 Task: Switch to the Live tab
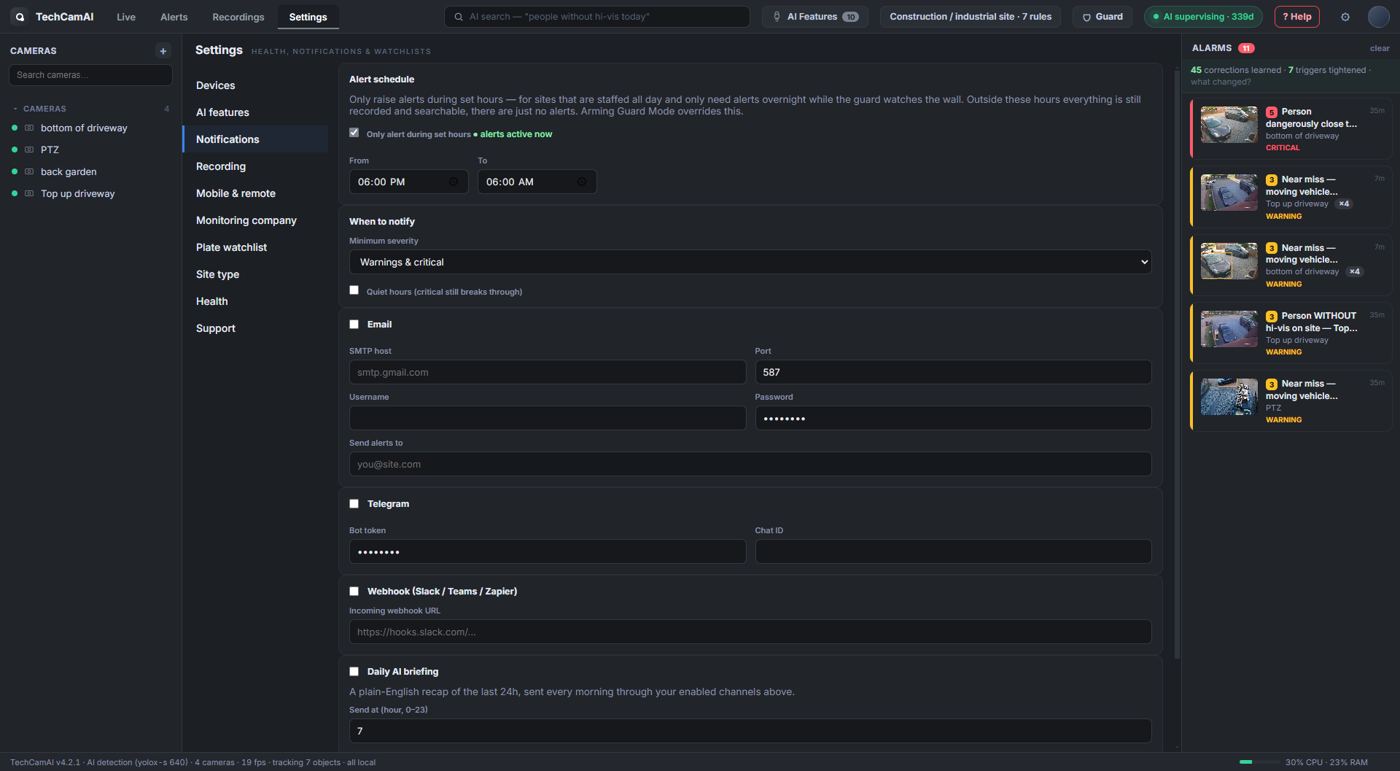[x=126, y=17]
